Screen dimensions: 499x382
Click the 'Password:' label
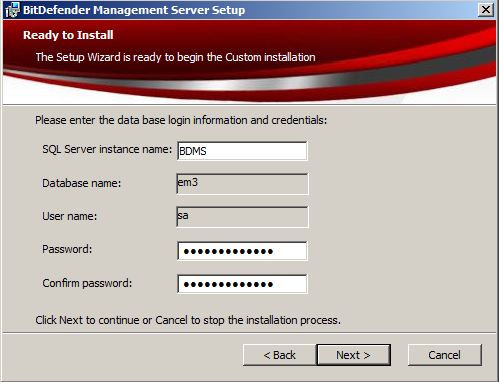67,249
